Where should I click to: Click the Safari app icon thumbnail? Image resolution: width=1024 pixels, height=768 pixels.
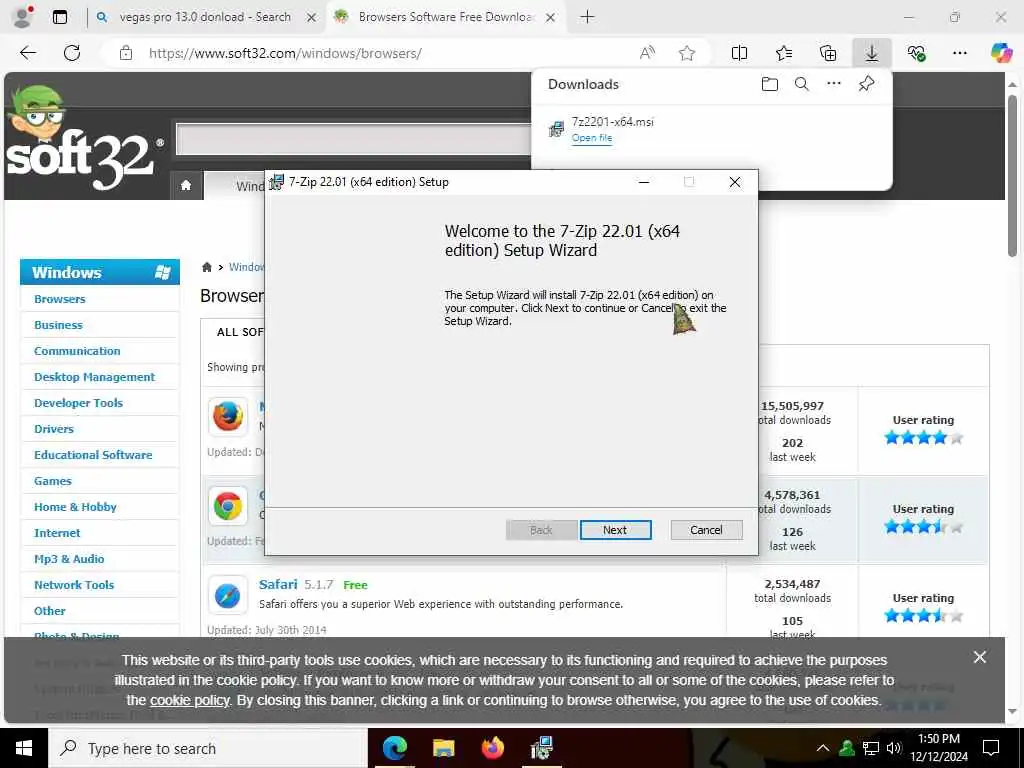point(228,595)
